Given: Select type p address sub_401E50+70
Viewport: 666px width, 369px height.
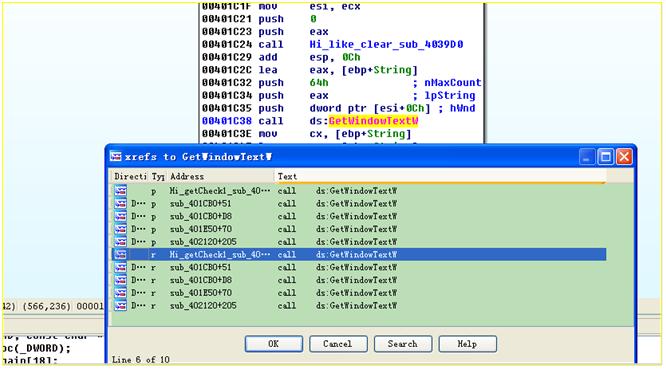Looking at the screenshot, I should pyautogui.click(x=201, y=229).
